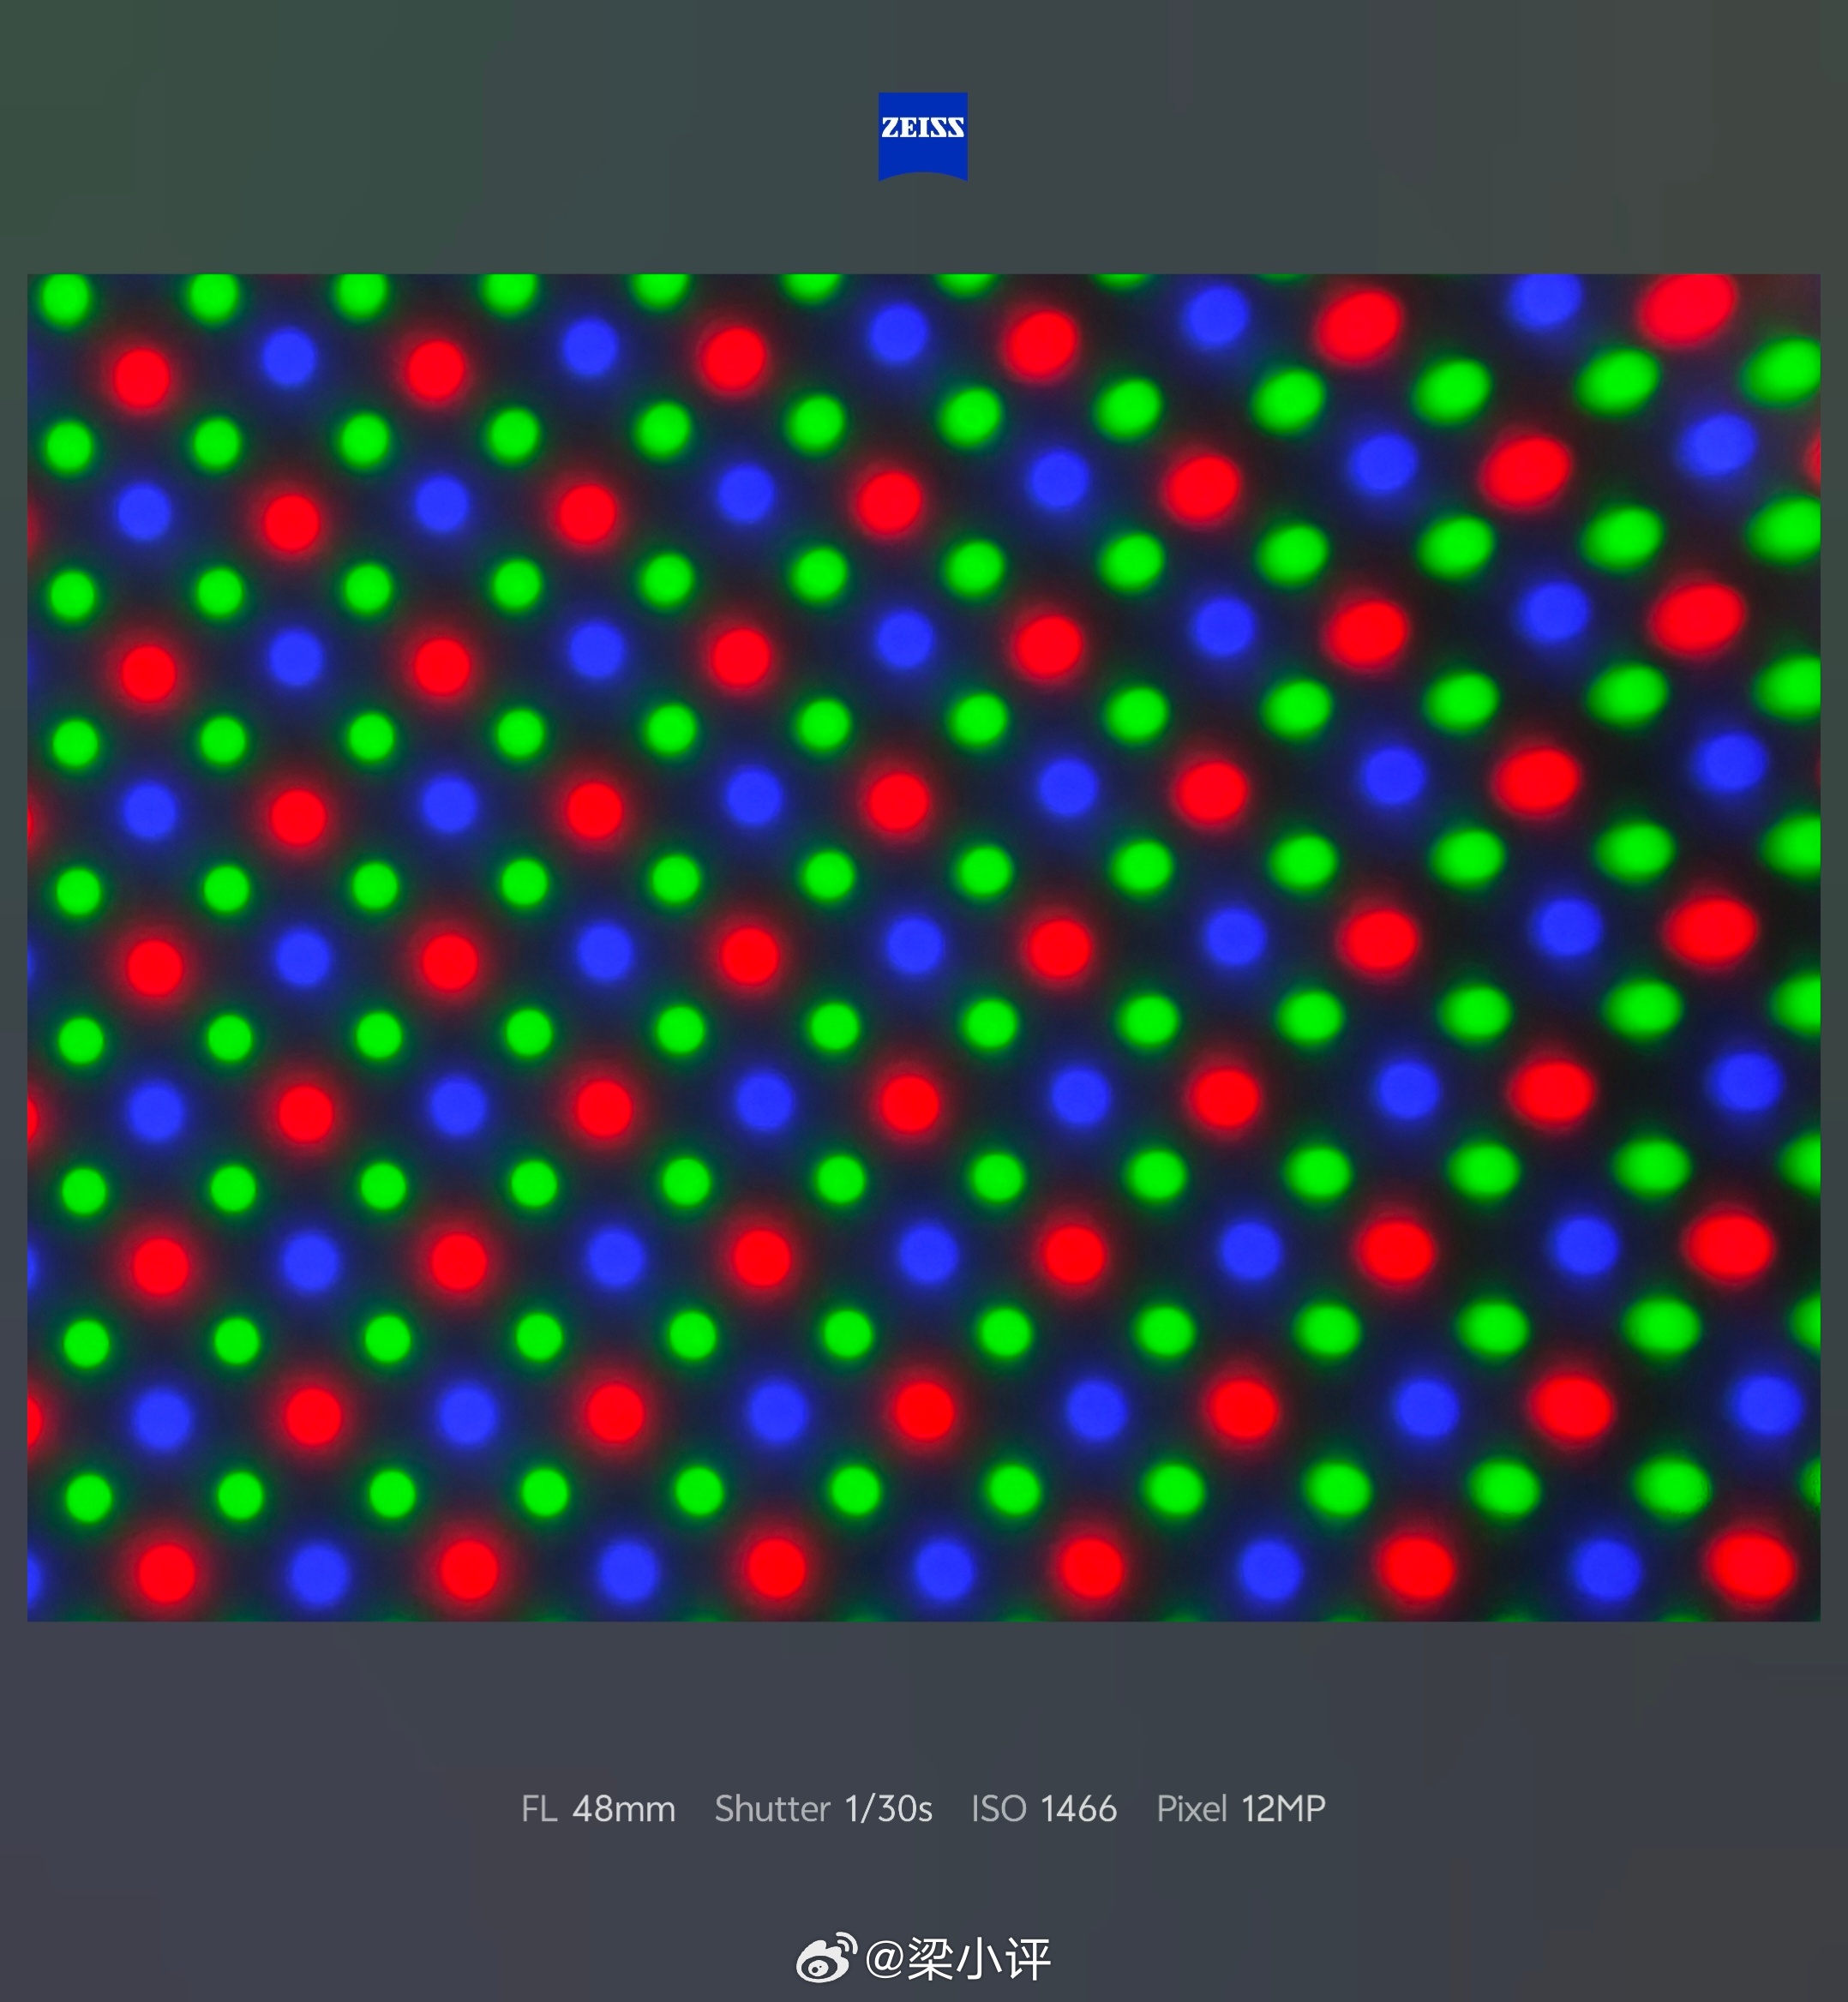This screenshot has height=2002, width=1848.
Task: Click the 梁 character in the watermark
Action: (930, 1958)
